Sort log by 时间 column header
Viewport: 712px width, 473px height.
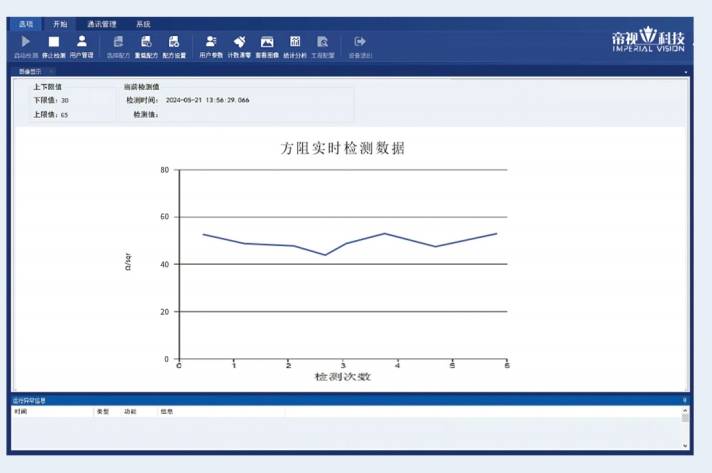(52, 411)
